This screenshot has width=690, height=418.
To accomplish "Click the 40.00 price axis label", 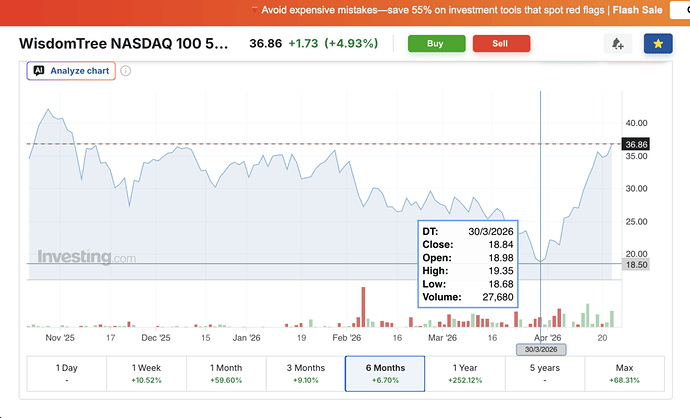I will pyautogui.click(x=636, y=123).
